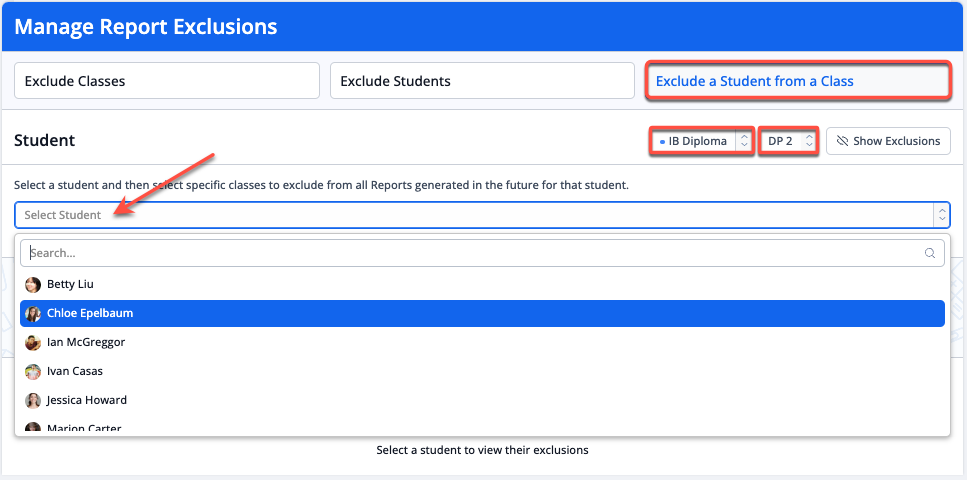This screenshot has width=967, height=480.
Task: Open Exclude a Student from a Class tab
Action: click(797, 81)
